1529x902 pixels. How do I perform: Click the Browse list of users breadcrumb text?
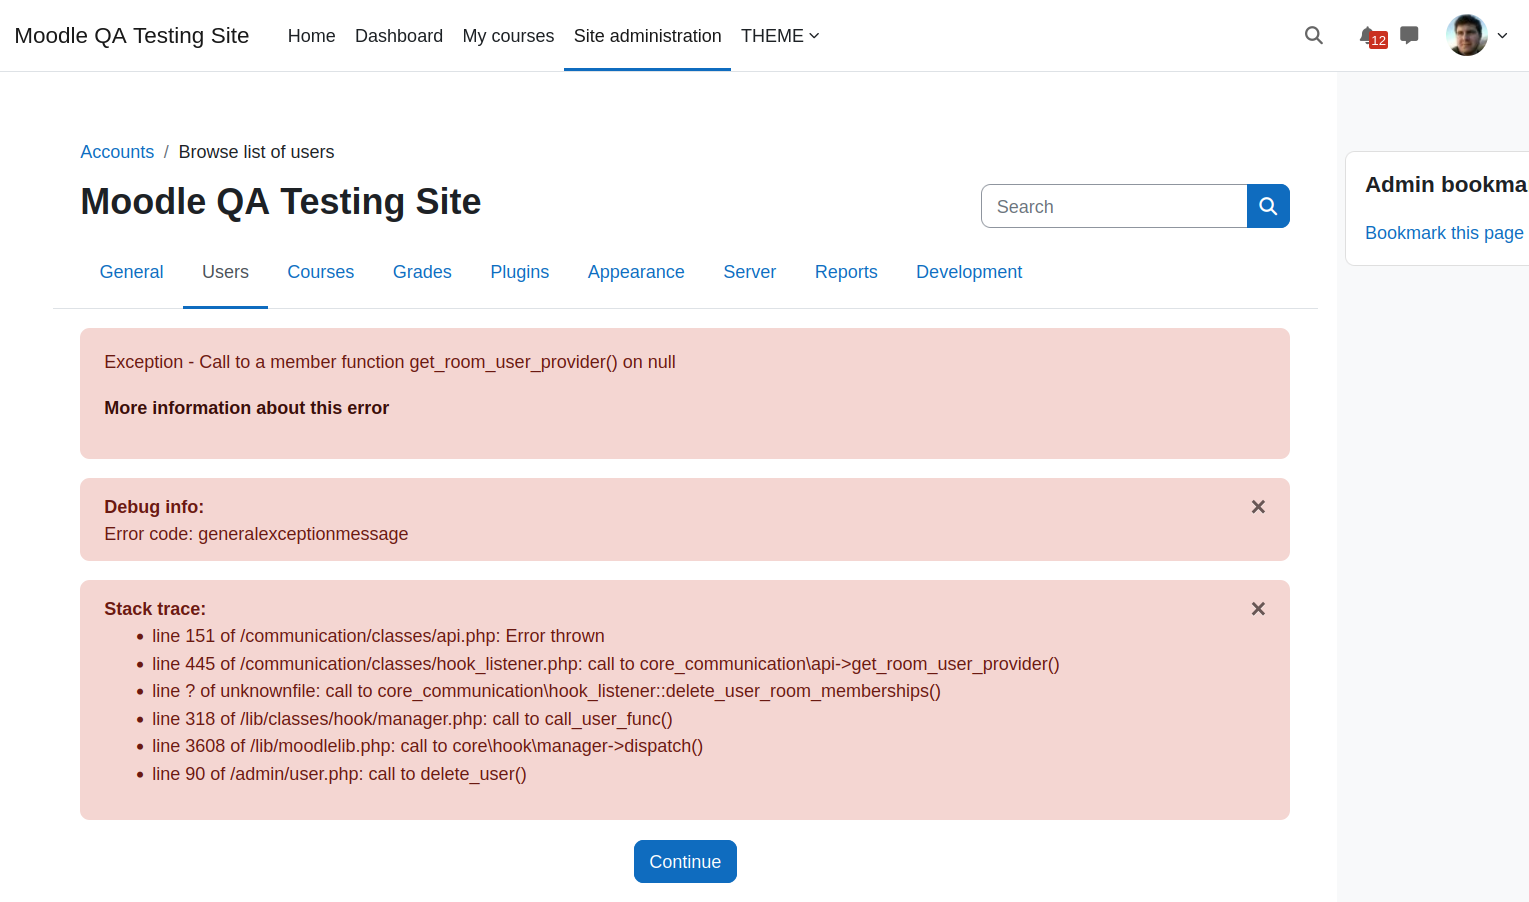(x=256, y=152)
